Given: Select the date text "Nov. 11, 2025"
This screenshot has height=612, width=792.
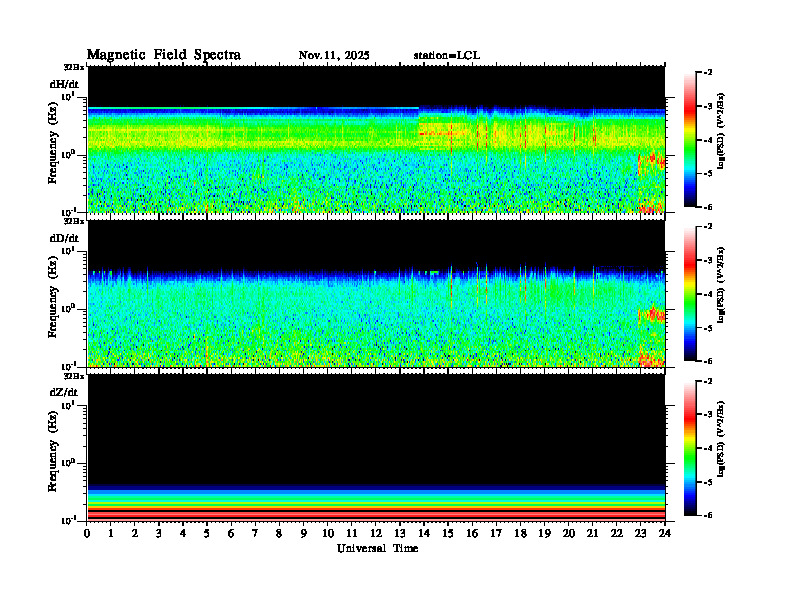Looking at the screenshot, I should 334,56.
